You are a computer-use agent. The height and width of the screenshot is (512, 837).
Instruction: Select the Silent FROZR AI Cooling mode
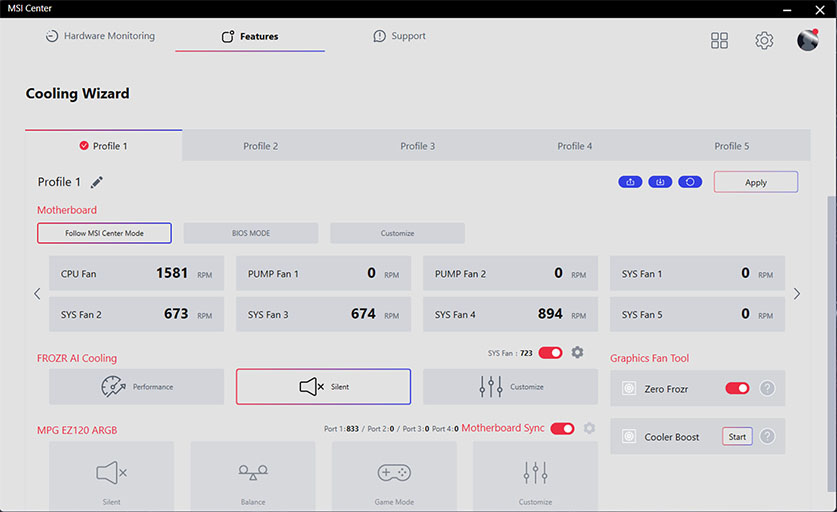point(323,386)
